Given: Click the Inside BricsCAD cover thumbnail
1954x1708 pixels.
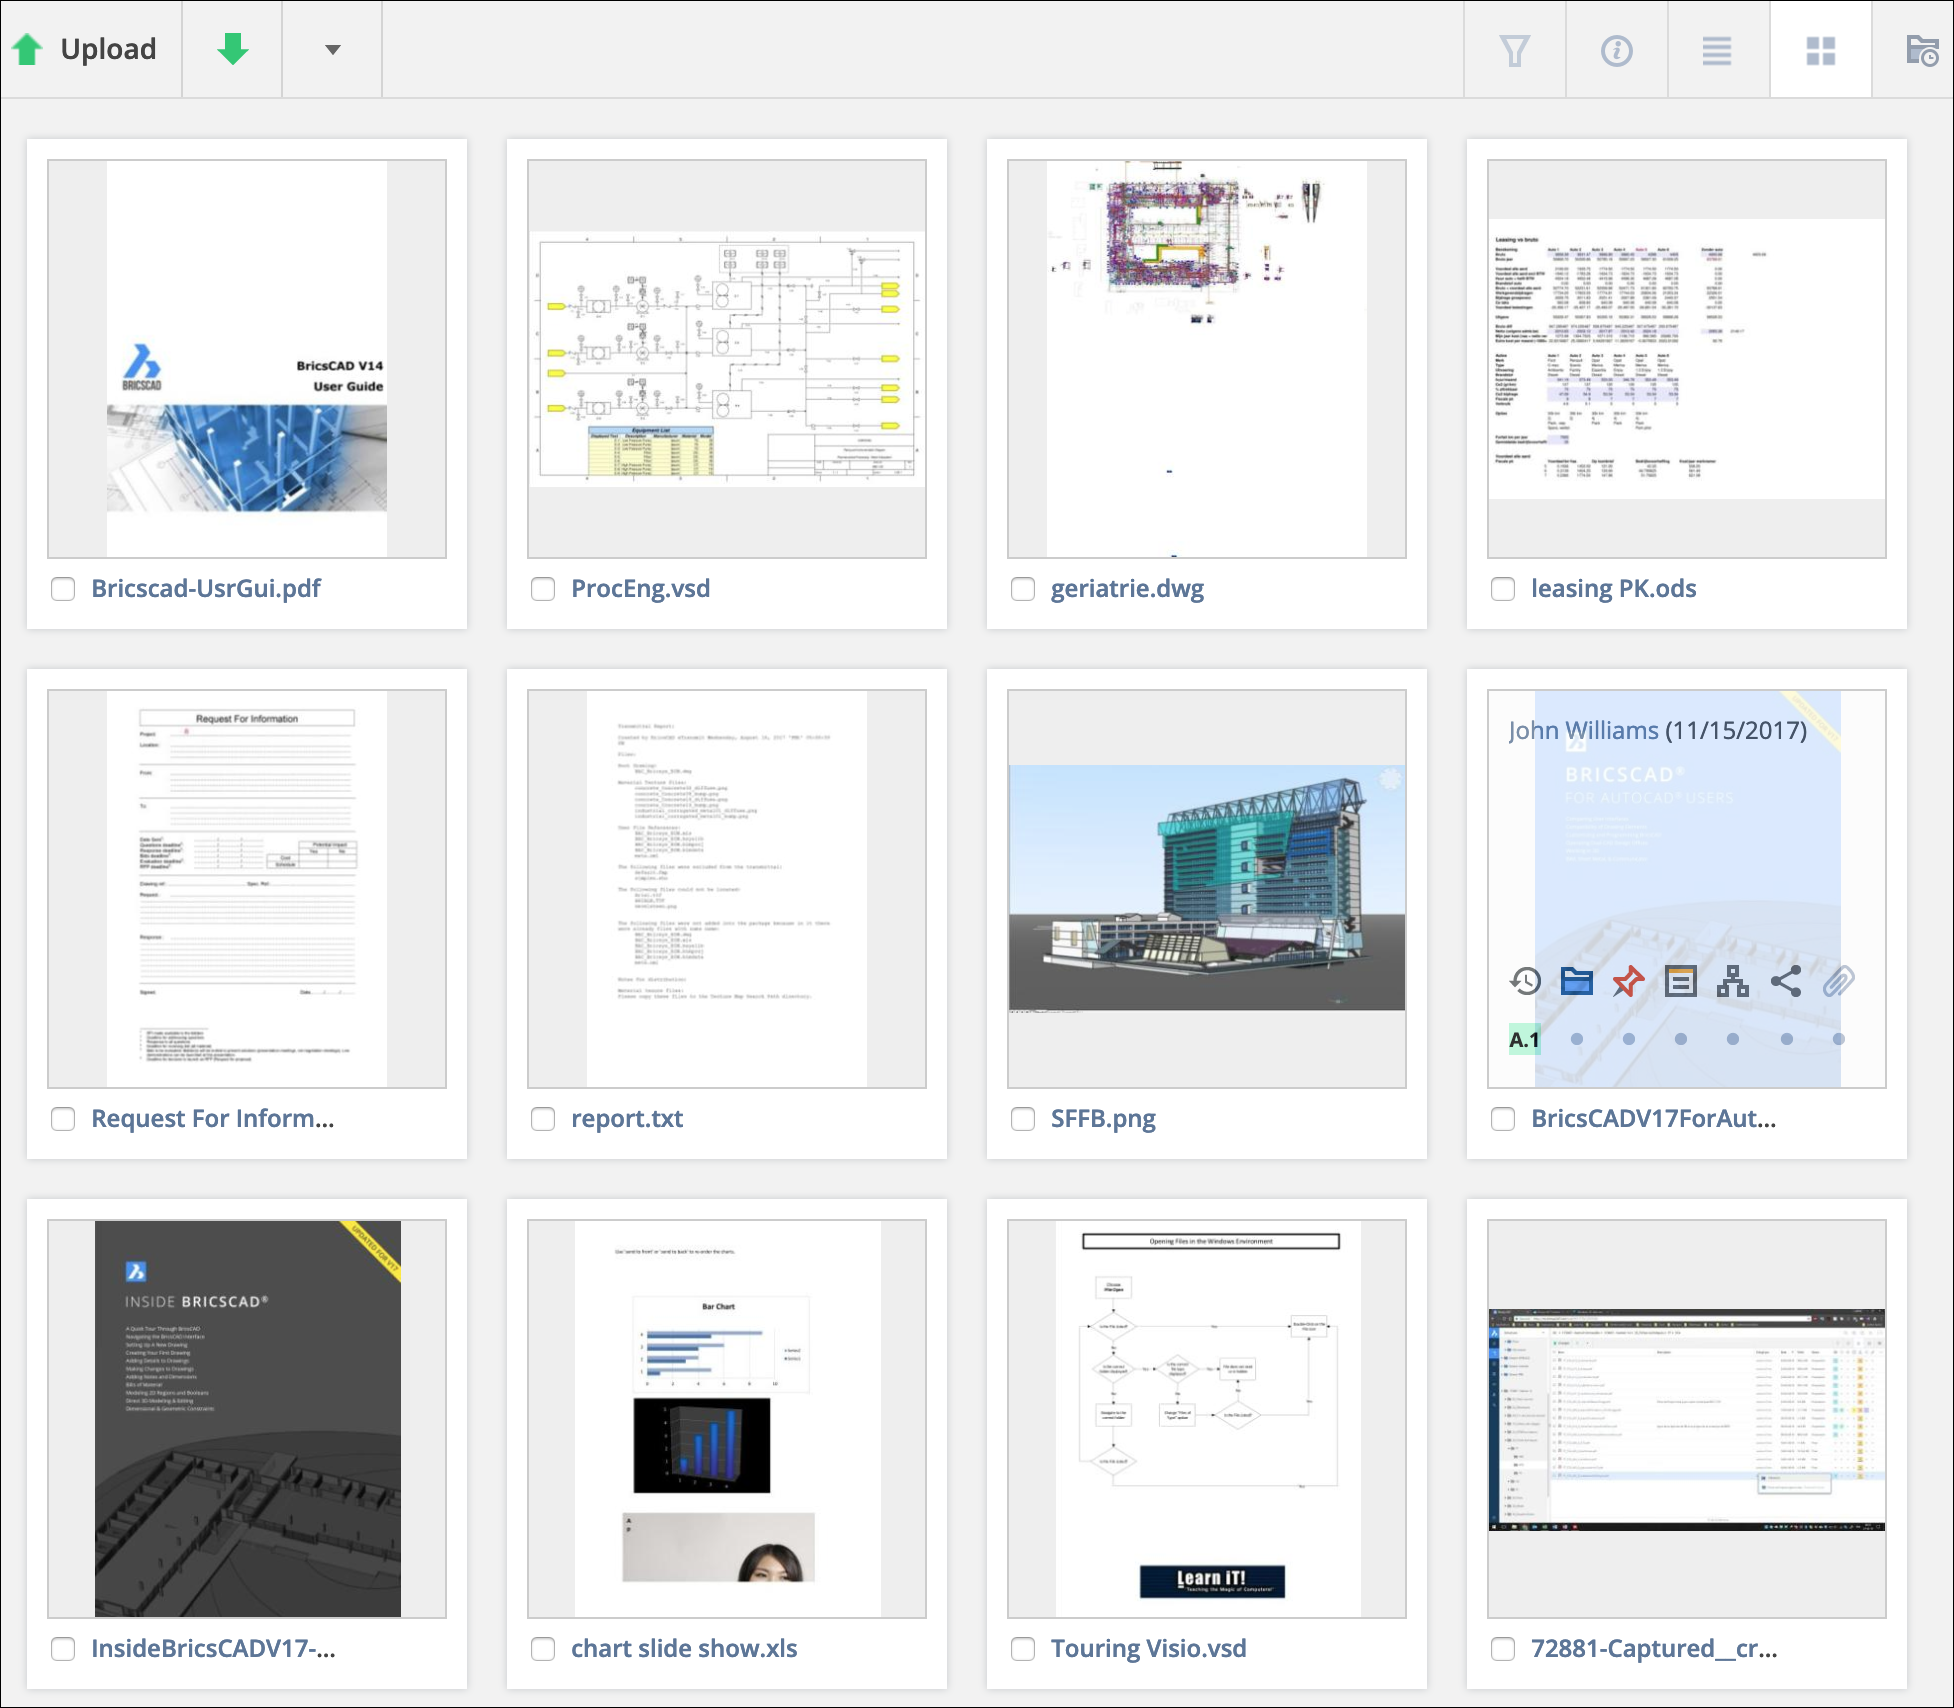Looking at the screenshot, I should tap(247, 1419).
